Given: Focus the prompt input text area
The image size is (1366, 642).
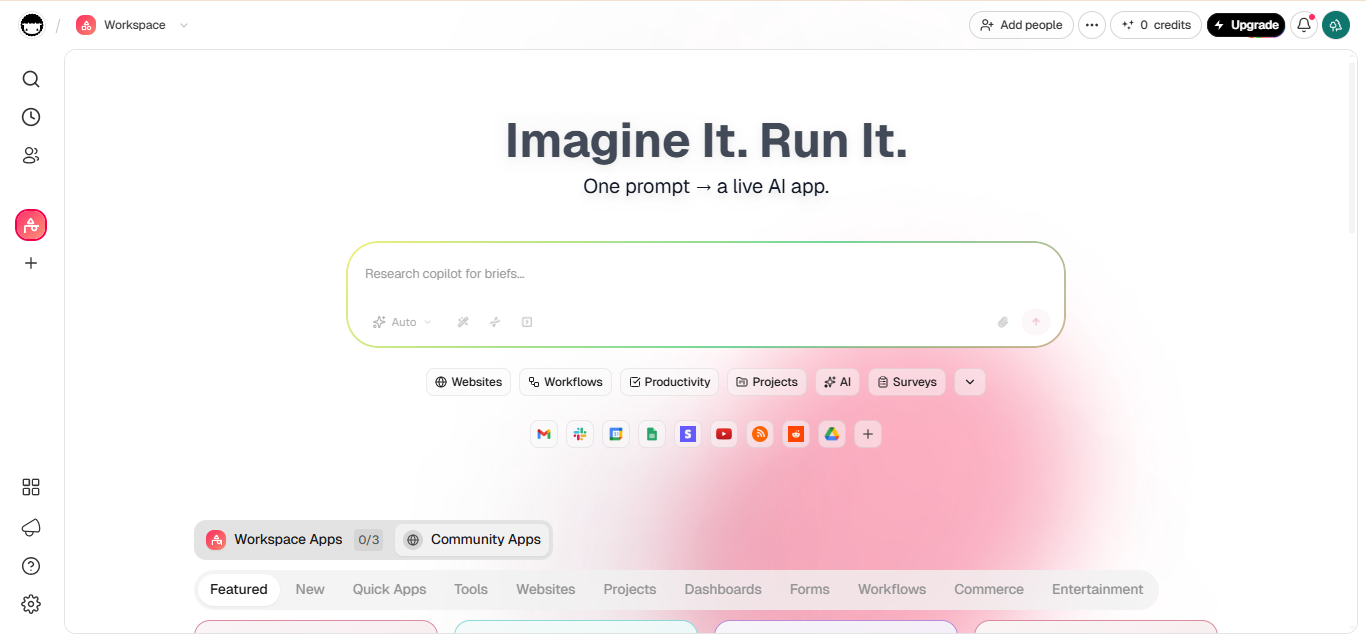Looking at the screenshot, I should click(706, 274).
